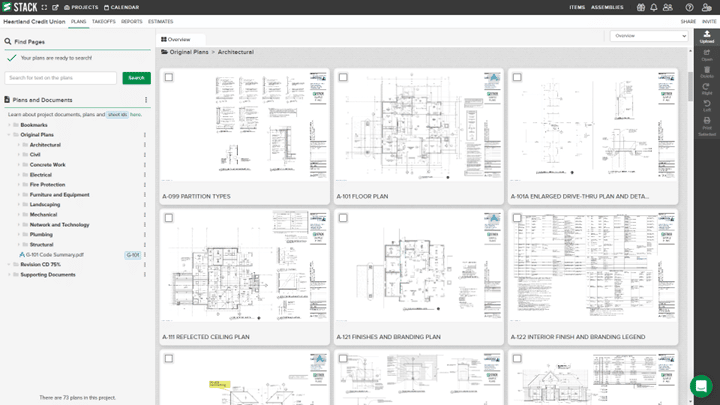720x405 pixels.
Task: Click the Upload button in right sidebar
Action: [x=707, y=37]
